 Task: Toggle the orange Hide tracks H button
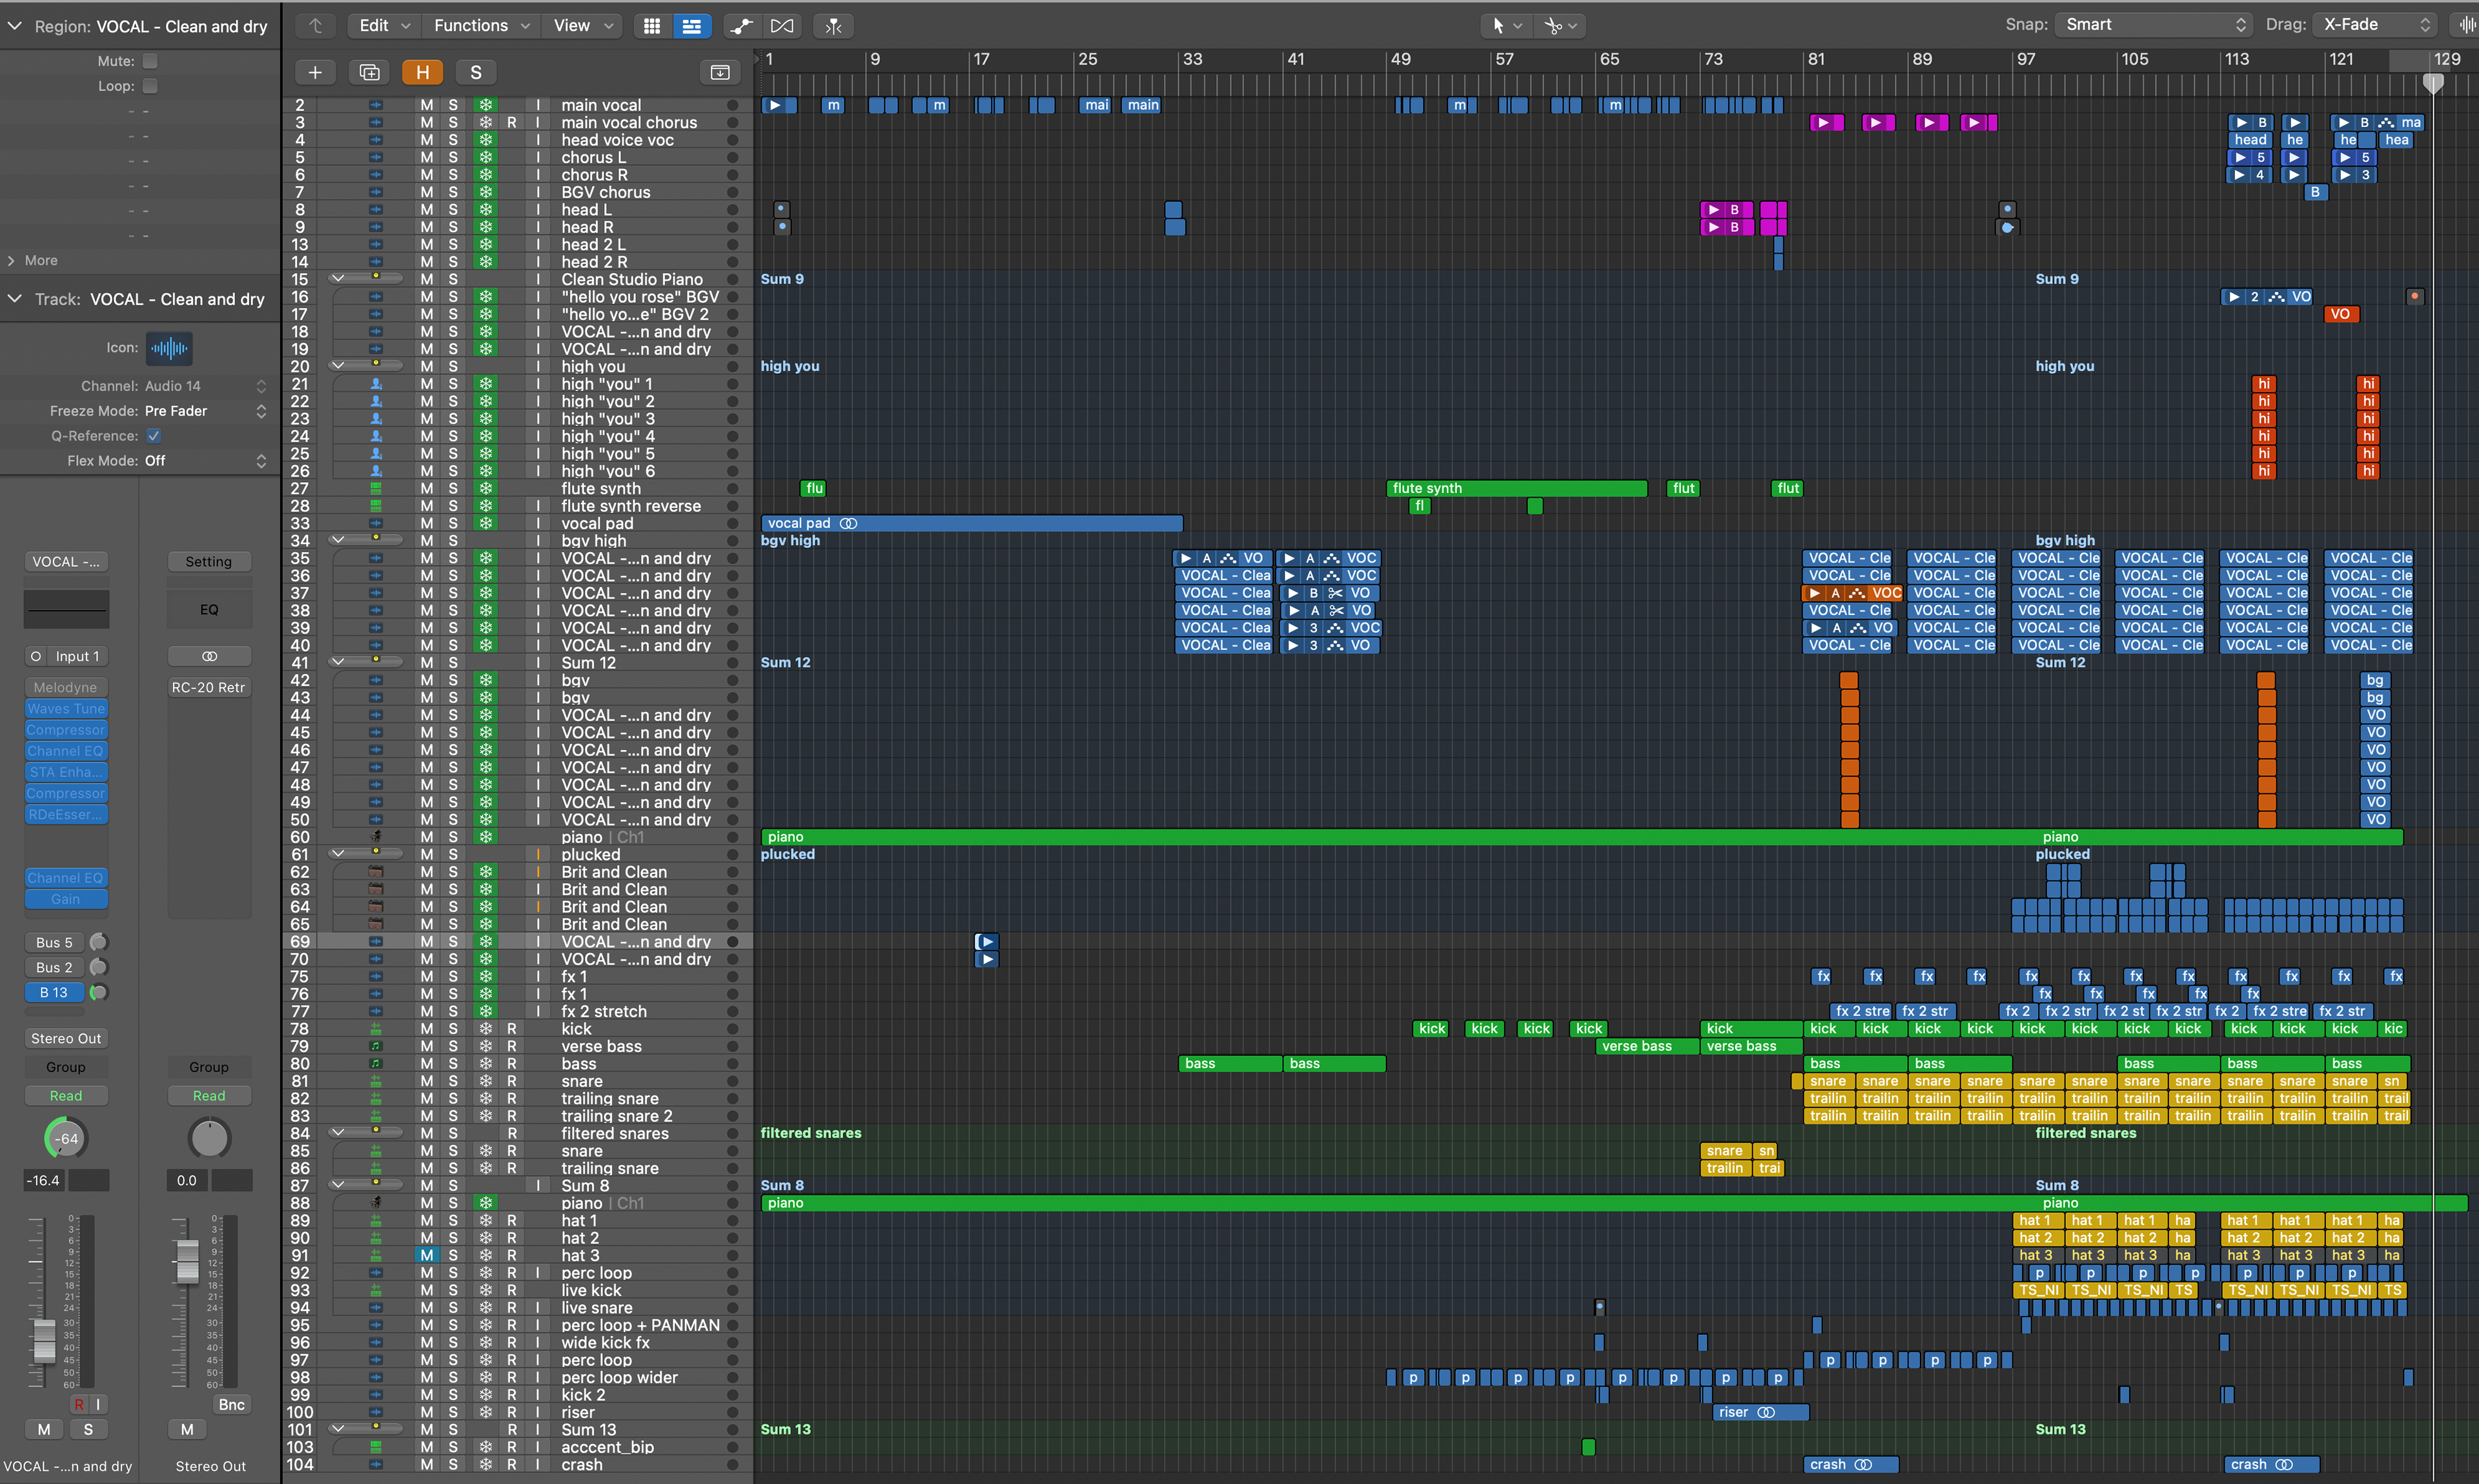click(x=422, y=72)
